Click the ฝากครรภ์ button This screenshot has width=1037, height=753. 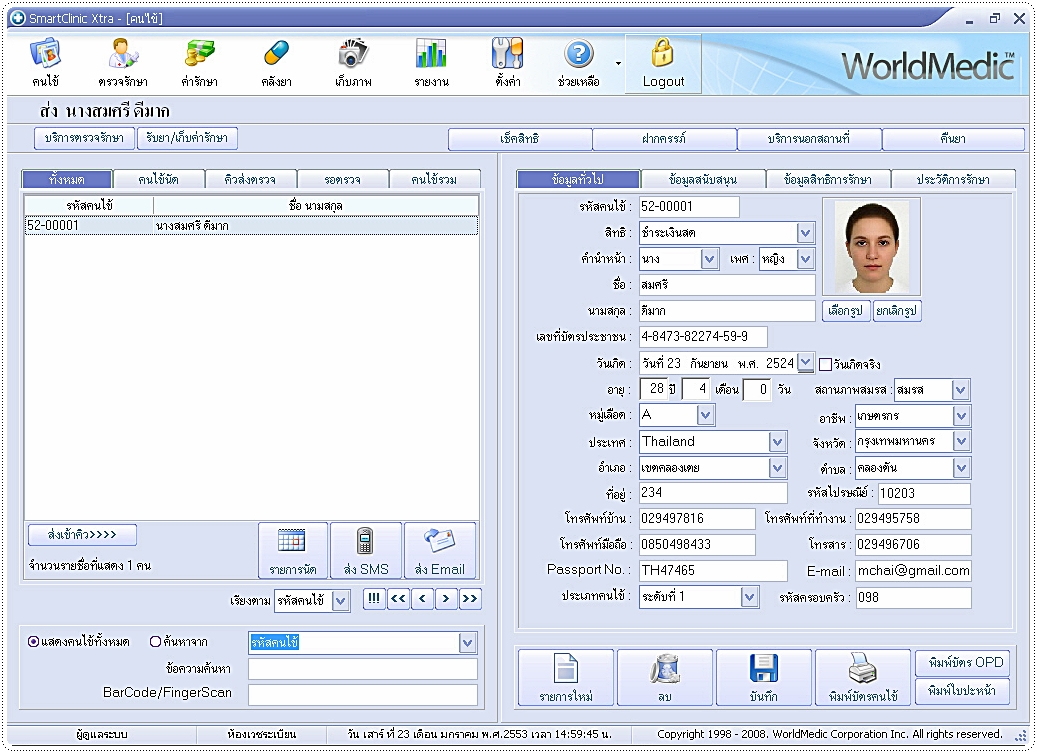(x=664, y=139)
